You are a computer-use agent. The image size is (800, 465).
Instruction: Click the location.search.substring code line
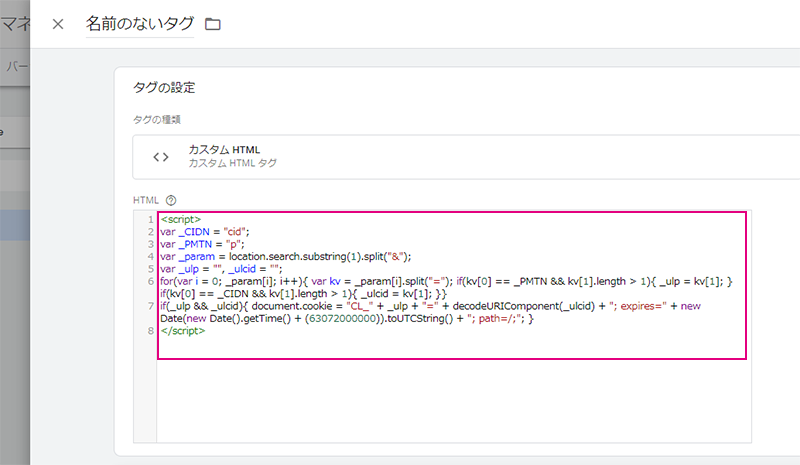(300, 256)
